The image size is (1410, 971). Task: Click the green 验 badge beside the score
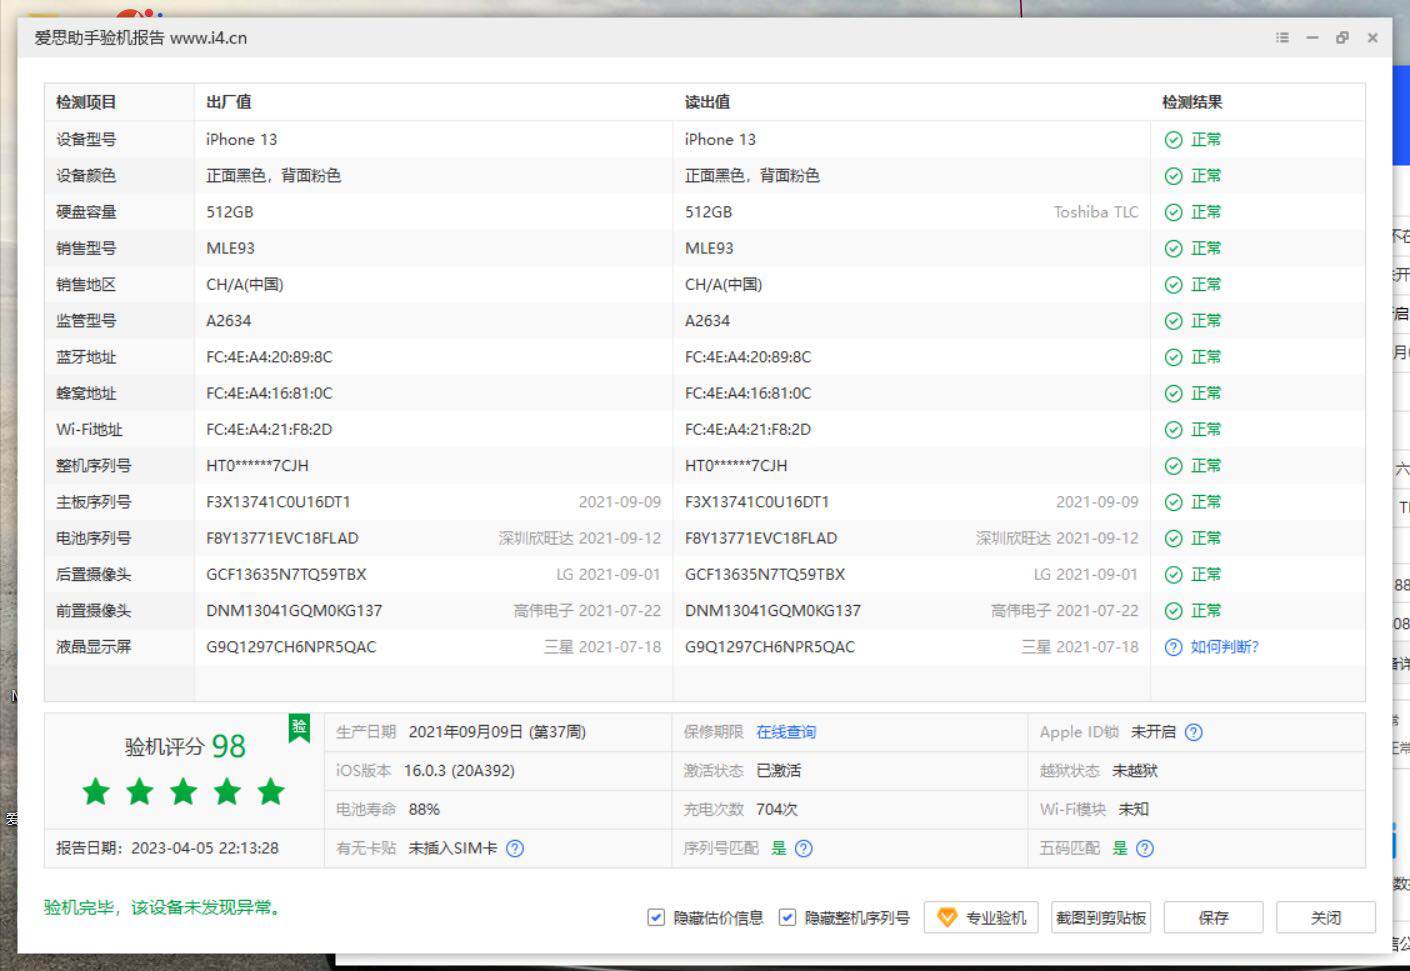coord(299,728)
